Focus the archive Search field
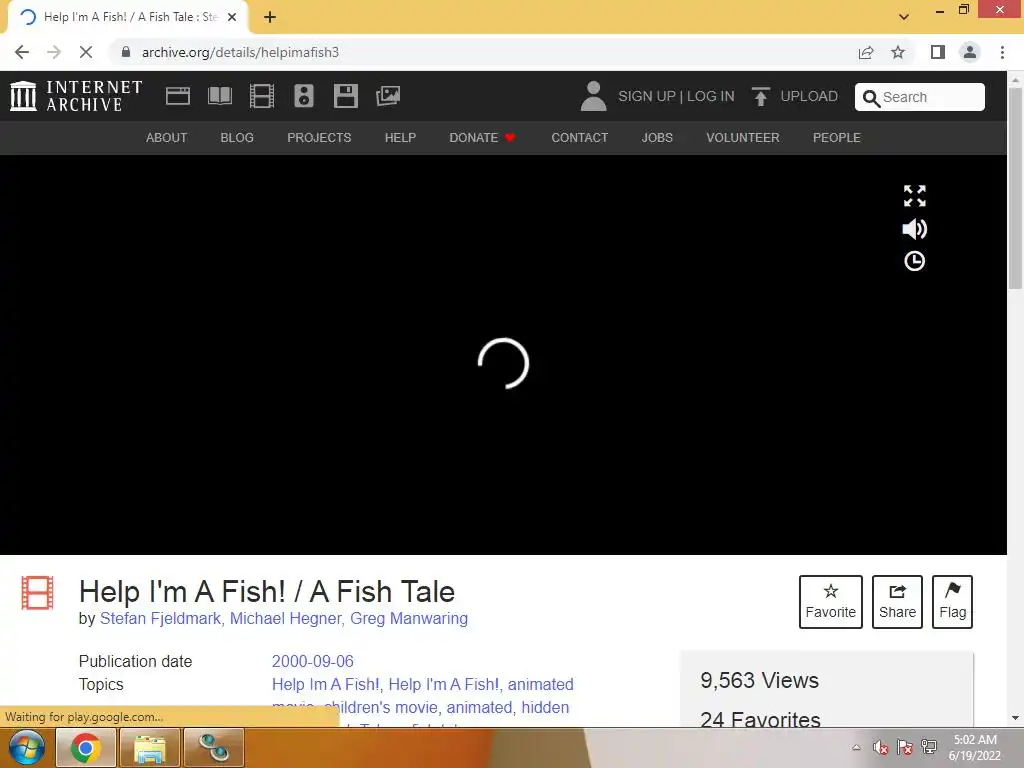The image size is (1024, 768). (x=920, y=97)
